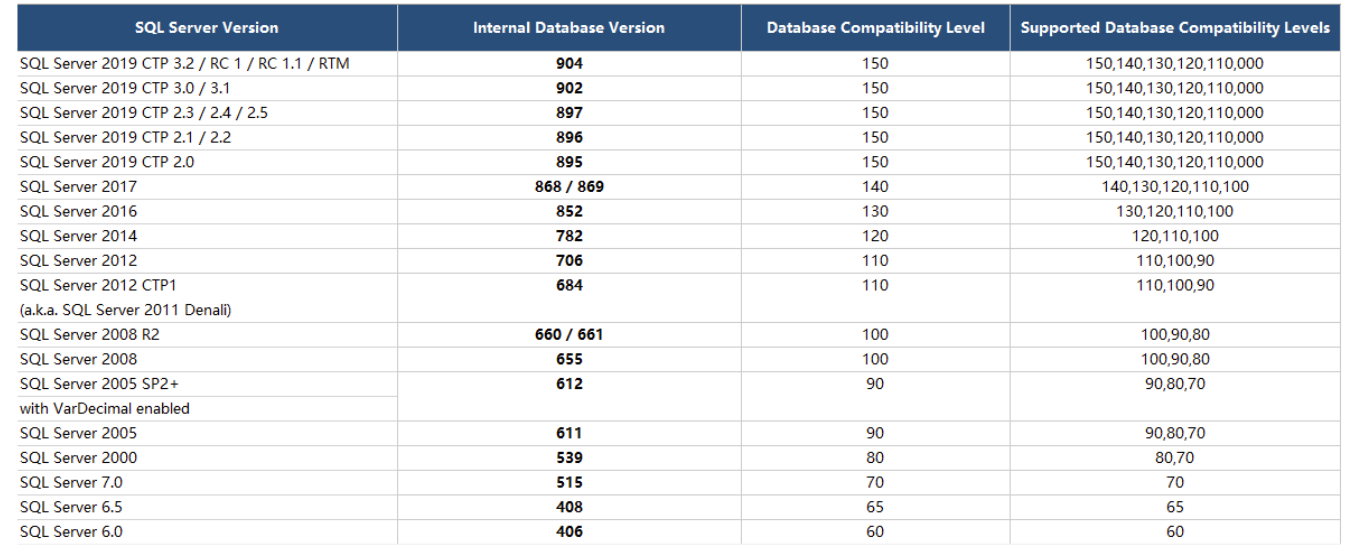Click supported levels for SQL Server 2019 CTP 2.0
1352x551 pixels.
point(1175,162)
